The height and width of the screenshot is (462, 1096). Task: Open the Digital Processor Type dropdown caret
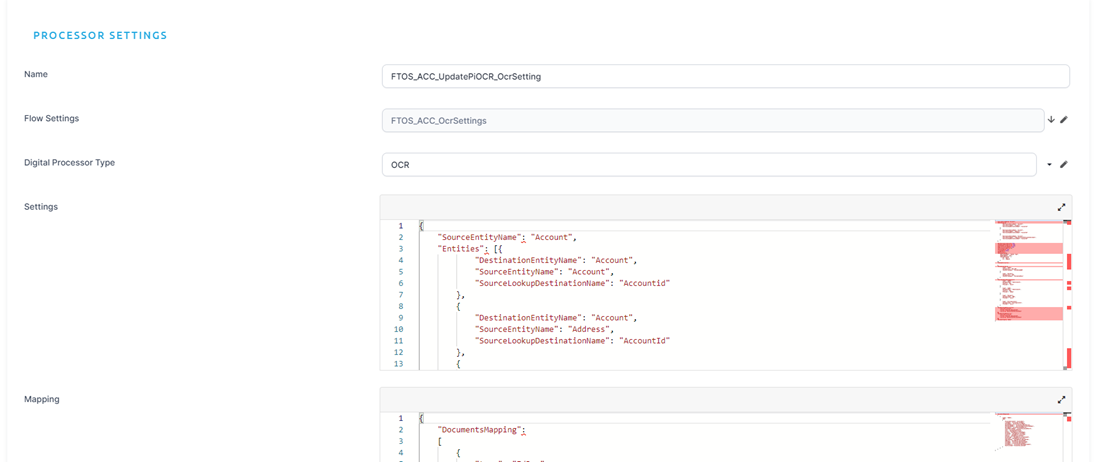point(1050,164)
